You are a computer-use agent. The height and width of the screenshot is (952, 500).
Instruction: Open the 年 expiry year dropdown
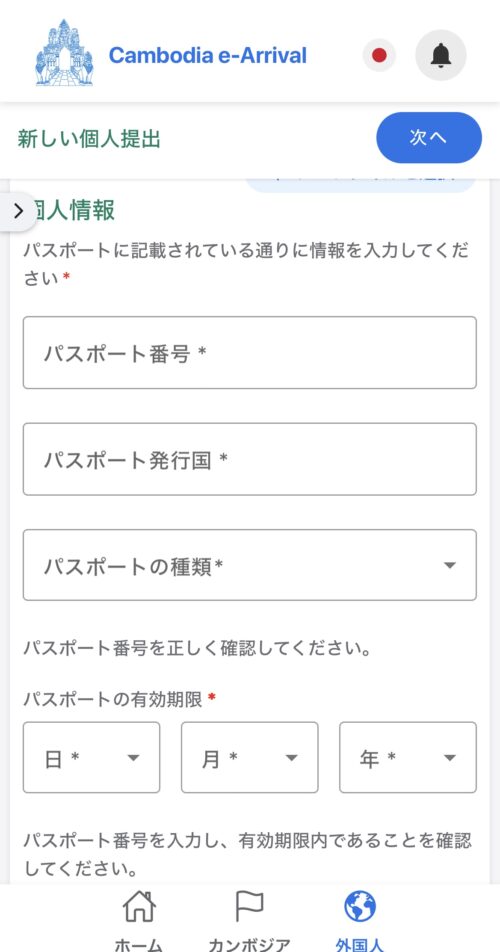click(x=408, y=758)
